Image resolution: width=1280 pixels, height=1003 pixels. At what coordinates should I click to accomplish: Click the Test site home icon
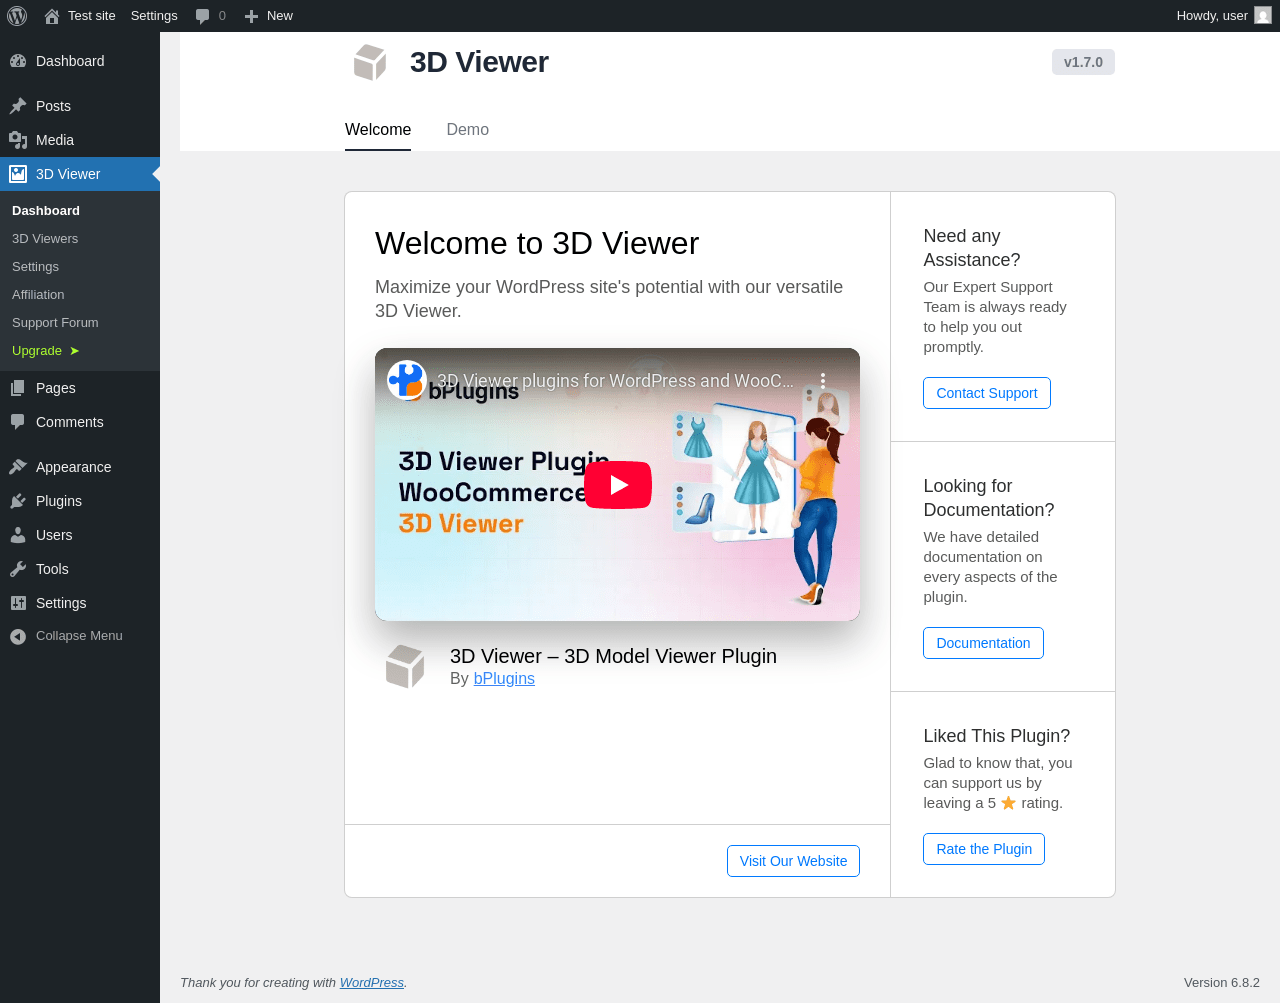pyautogui.click(x=52, y=16)
